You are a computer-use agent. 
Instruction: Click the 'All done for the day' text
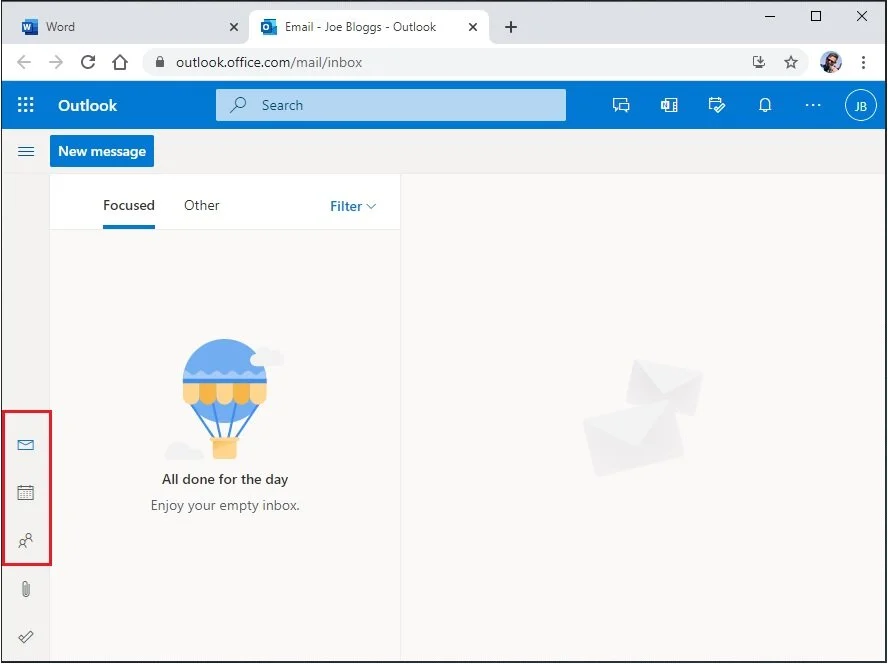coord(225,479)
